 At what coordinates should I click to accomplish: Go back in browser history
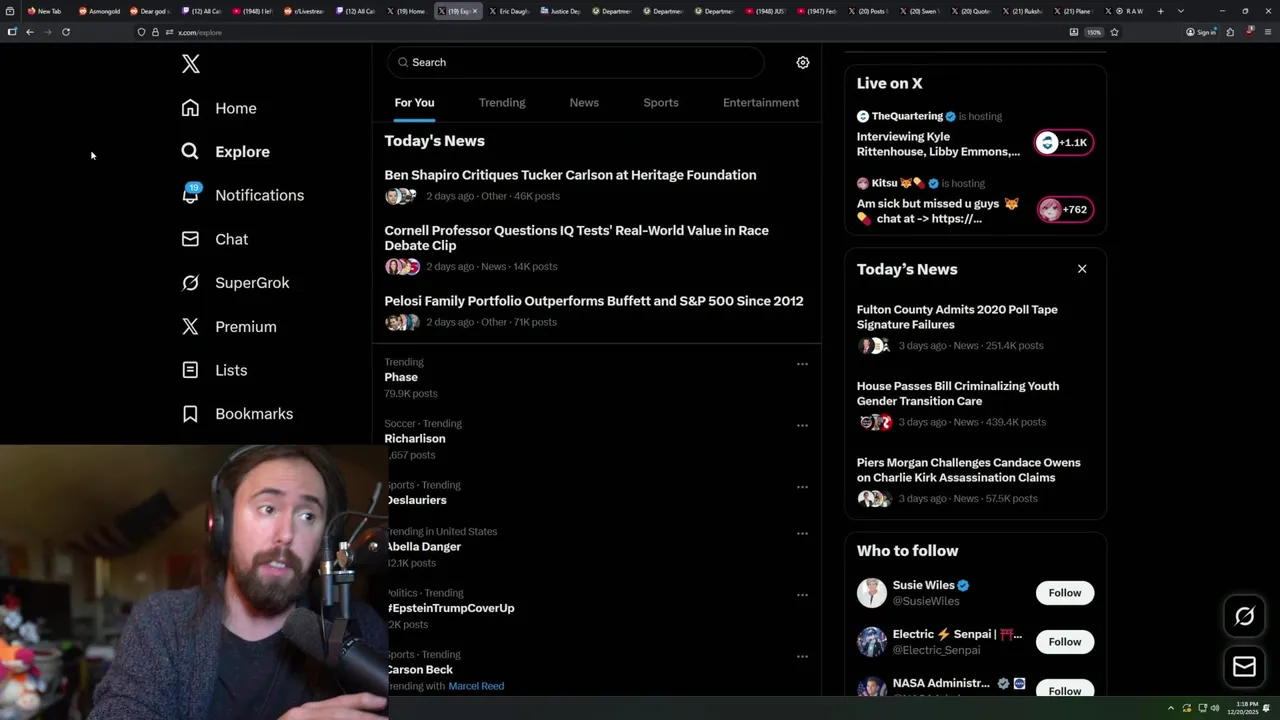pos(30,32)
